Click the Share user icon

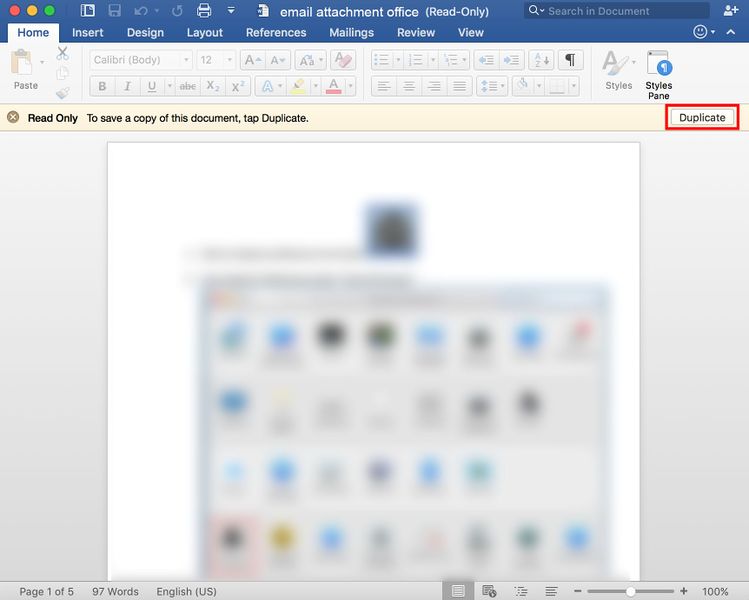click(730, 11)
